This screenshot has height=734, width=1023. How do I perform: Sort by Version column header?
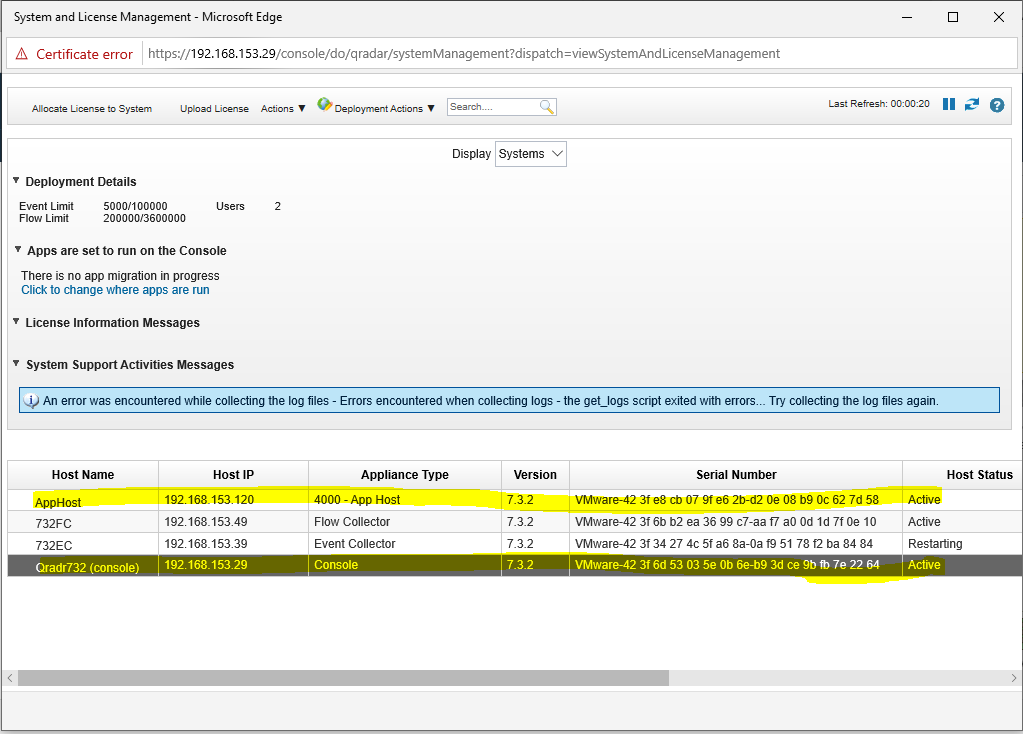click(x=536, y=475)
